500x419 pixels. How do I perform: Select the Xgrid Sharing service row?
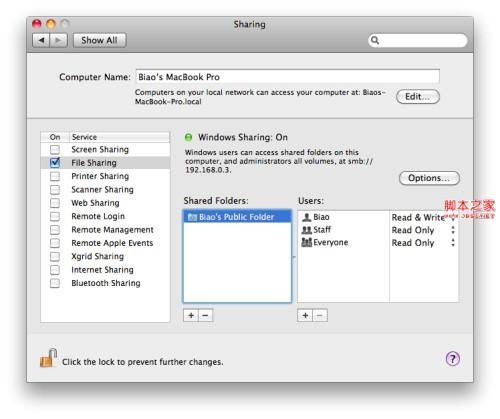[x=105, y=256]
